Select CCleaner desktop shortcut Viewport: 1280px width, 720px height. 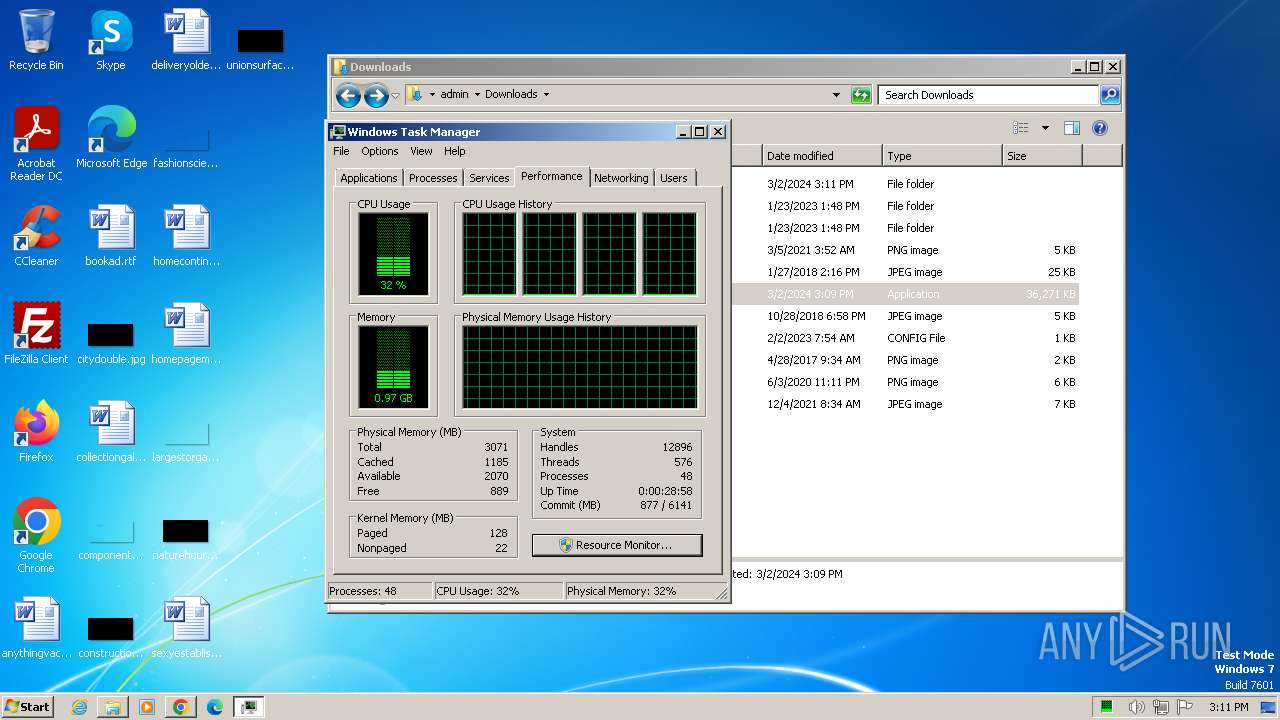click(x=36, y=237)
